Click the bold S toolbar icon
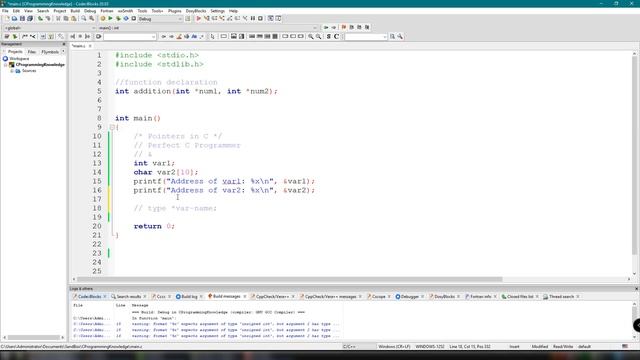Viewport: 640px width, 360px height. 329,37
